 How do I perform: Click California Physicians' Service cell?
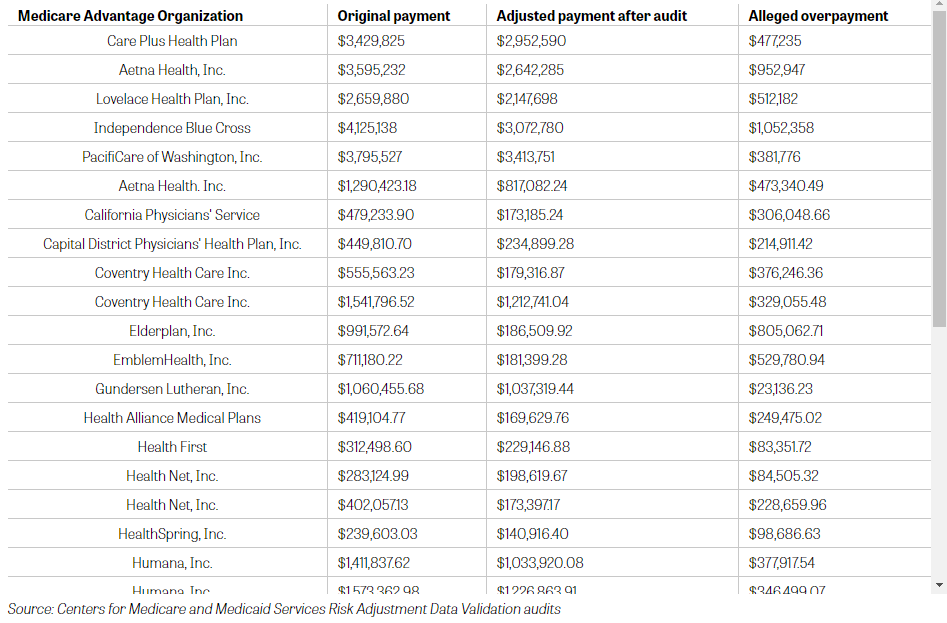click(x=172, y=215)
